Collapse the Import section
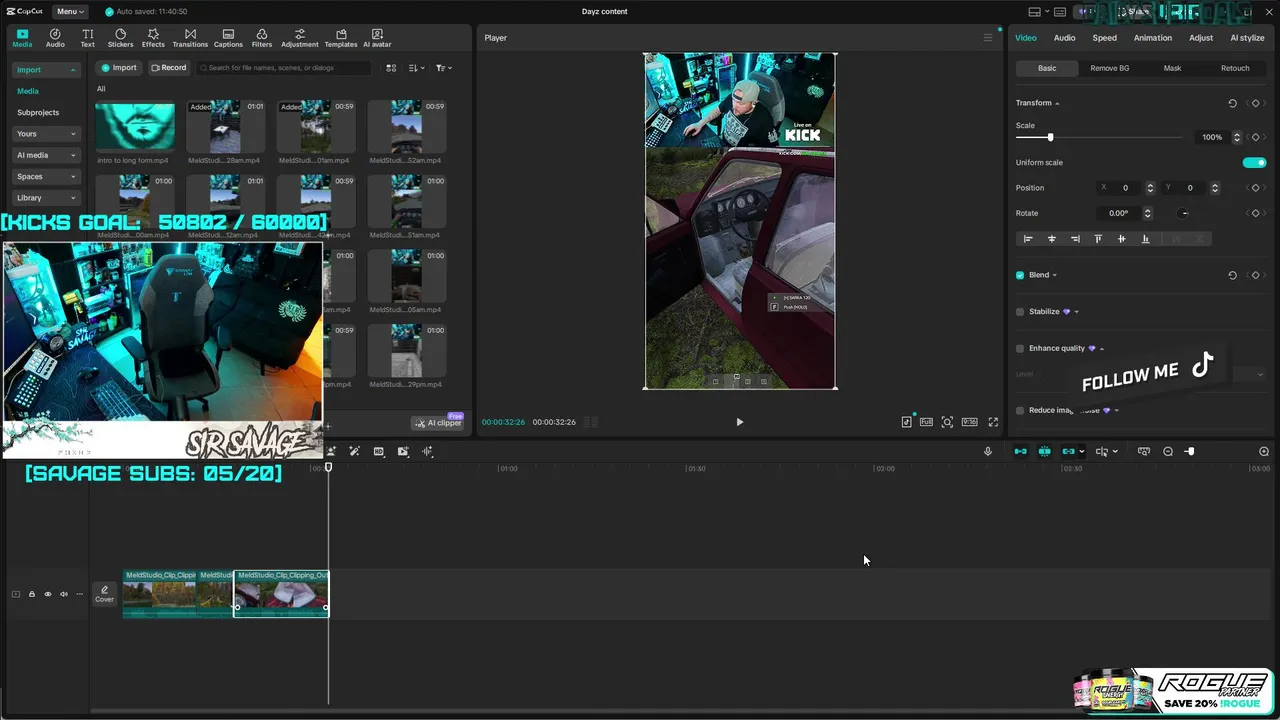Image resolution: width=1280 pixels, height=720 pixels. tap(46, 70)
